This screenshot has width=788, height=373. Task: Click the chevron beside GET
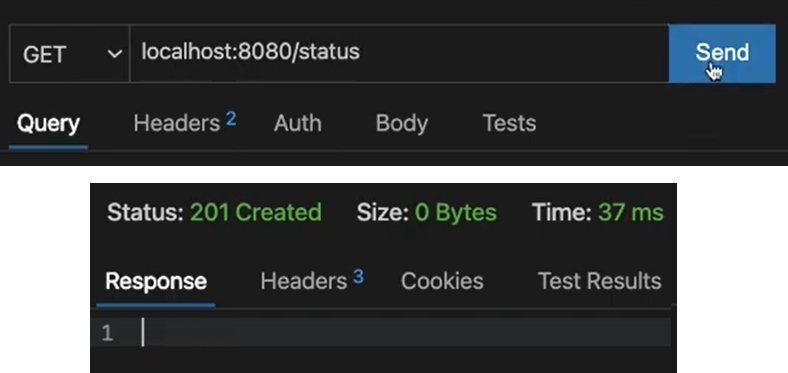pyautogui.click(x=115, y=53)
